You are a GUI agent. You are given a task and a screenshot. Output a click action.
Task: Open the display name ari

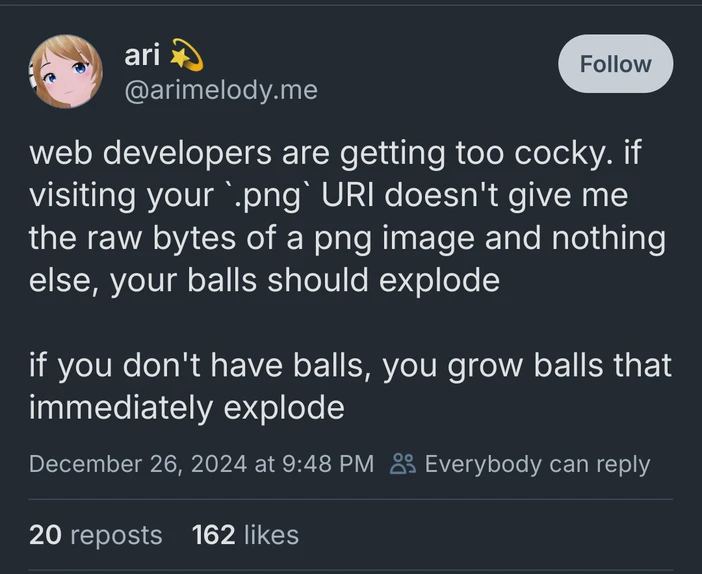141,56
